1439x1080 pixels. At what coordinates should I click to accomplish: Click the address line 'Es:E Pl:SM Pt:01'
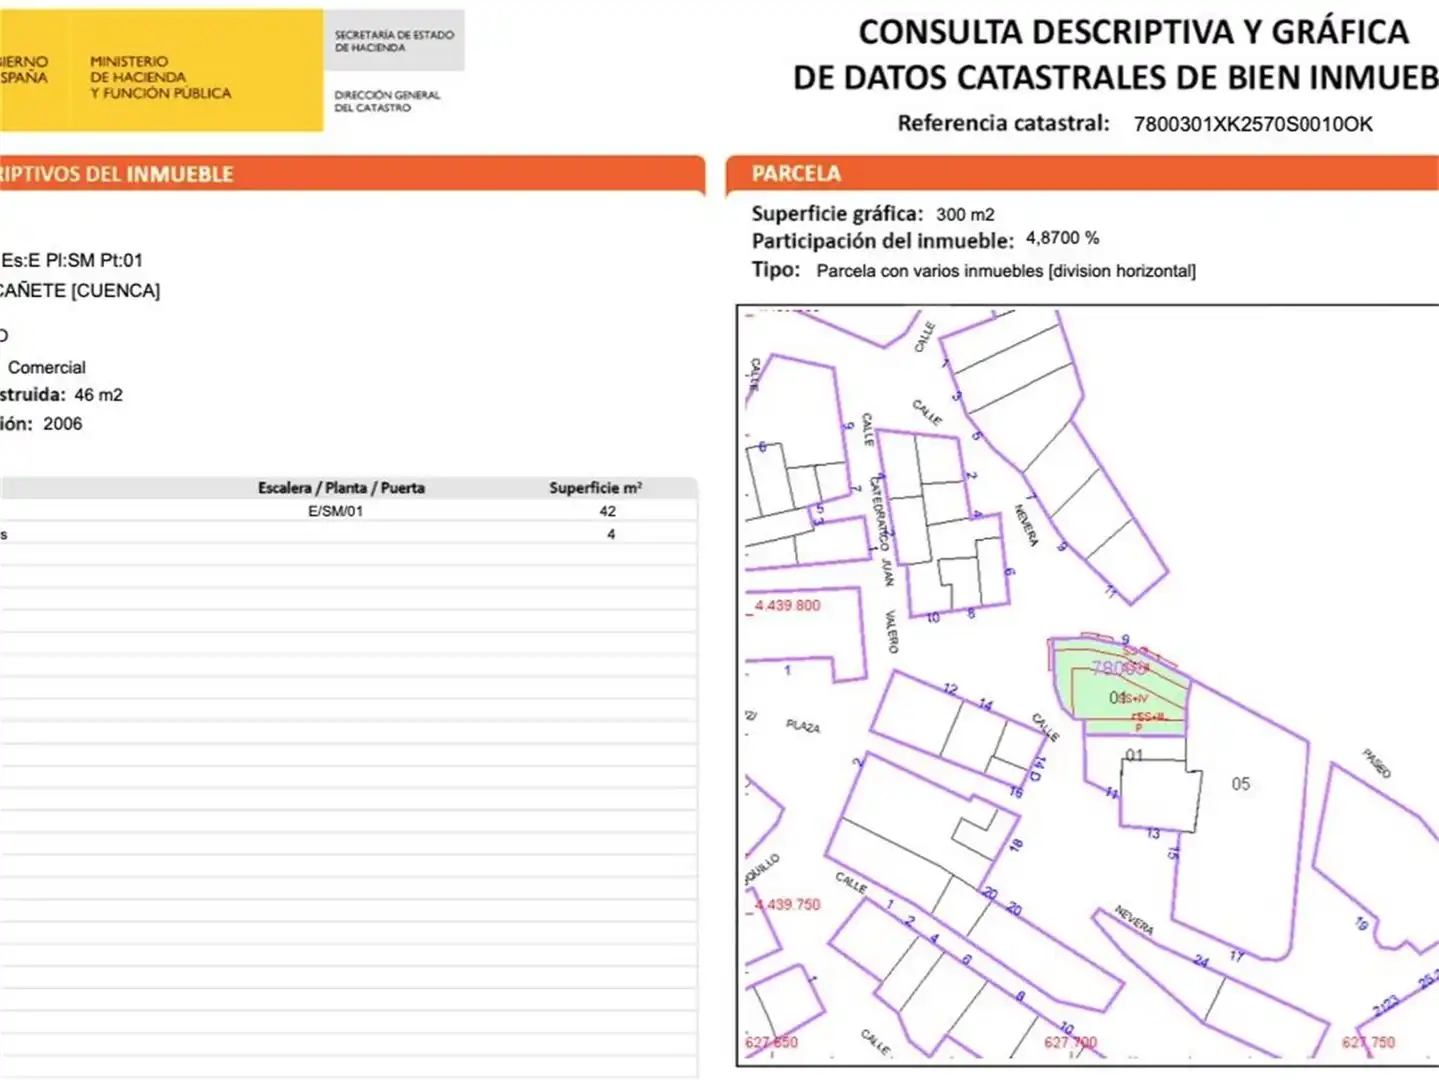(72, 260)
